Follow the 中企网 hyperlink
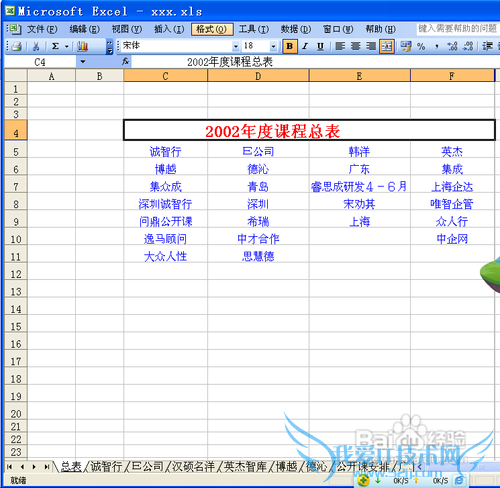Viewport: 500px width, 488px height. pyautogui.click(x=452, y=239)
